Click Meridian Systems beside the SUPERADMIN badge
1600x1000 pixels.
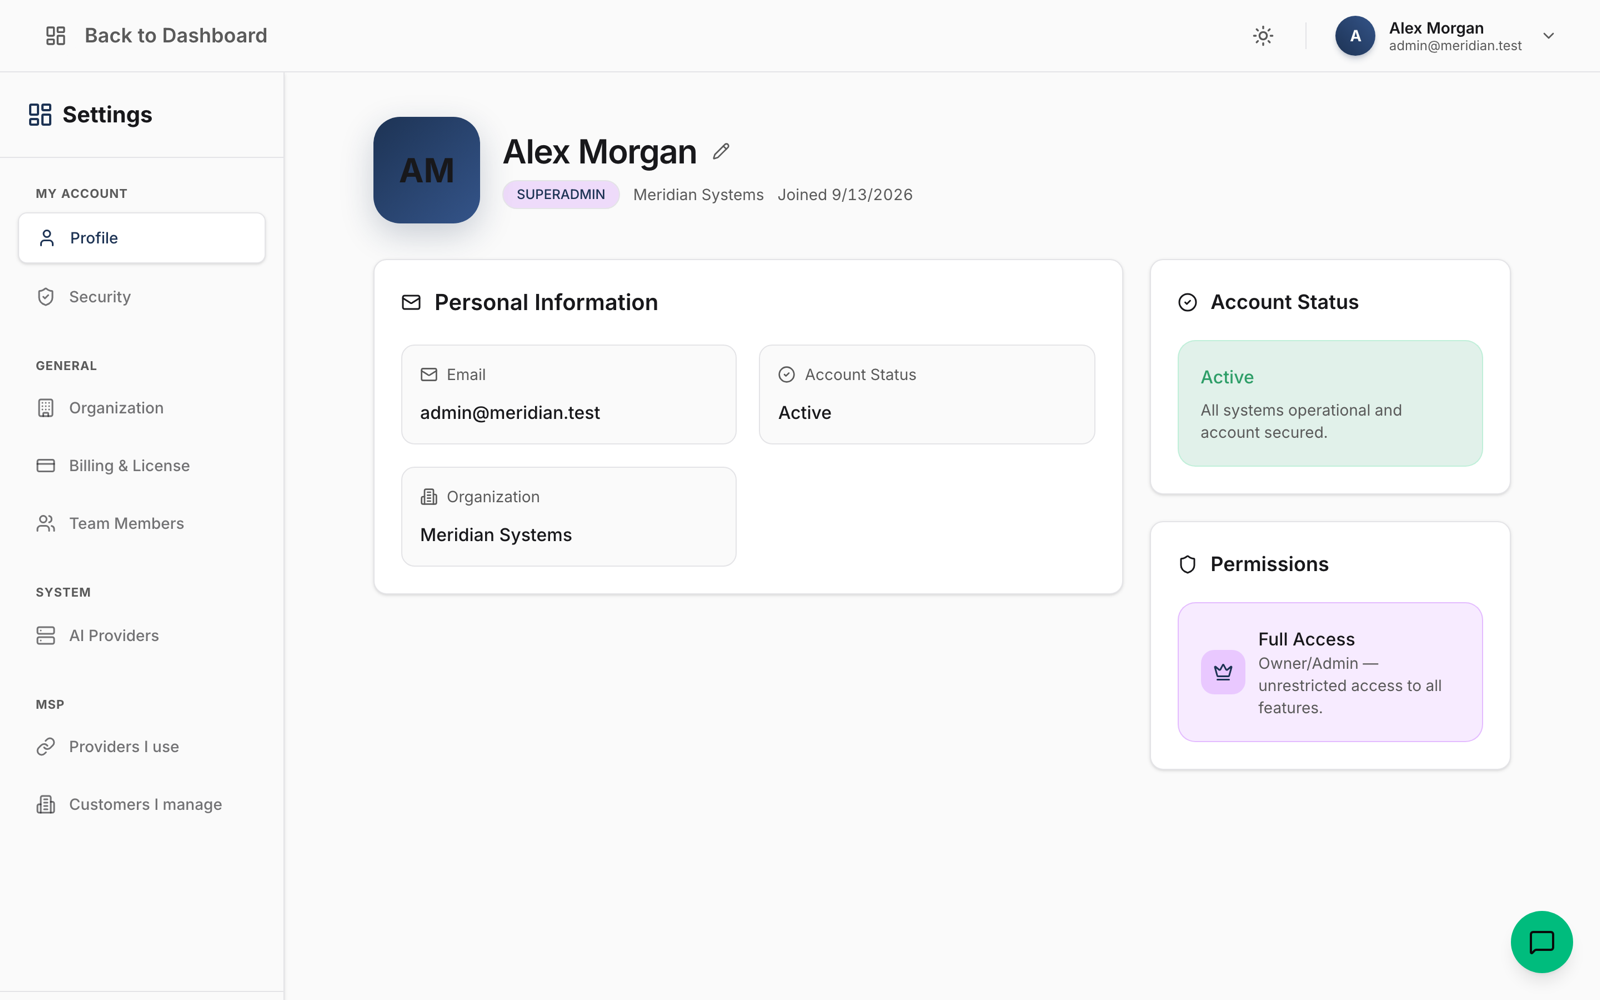[698, 195]
